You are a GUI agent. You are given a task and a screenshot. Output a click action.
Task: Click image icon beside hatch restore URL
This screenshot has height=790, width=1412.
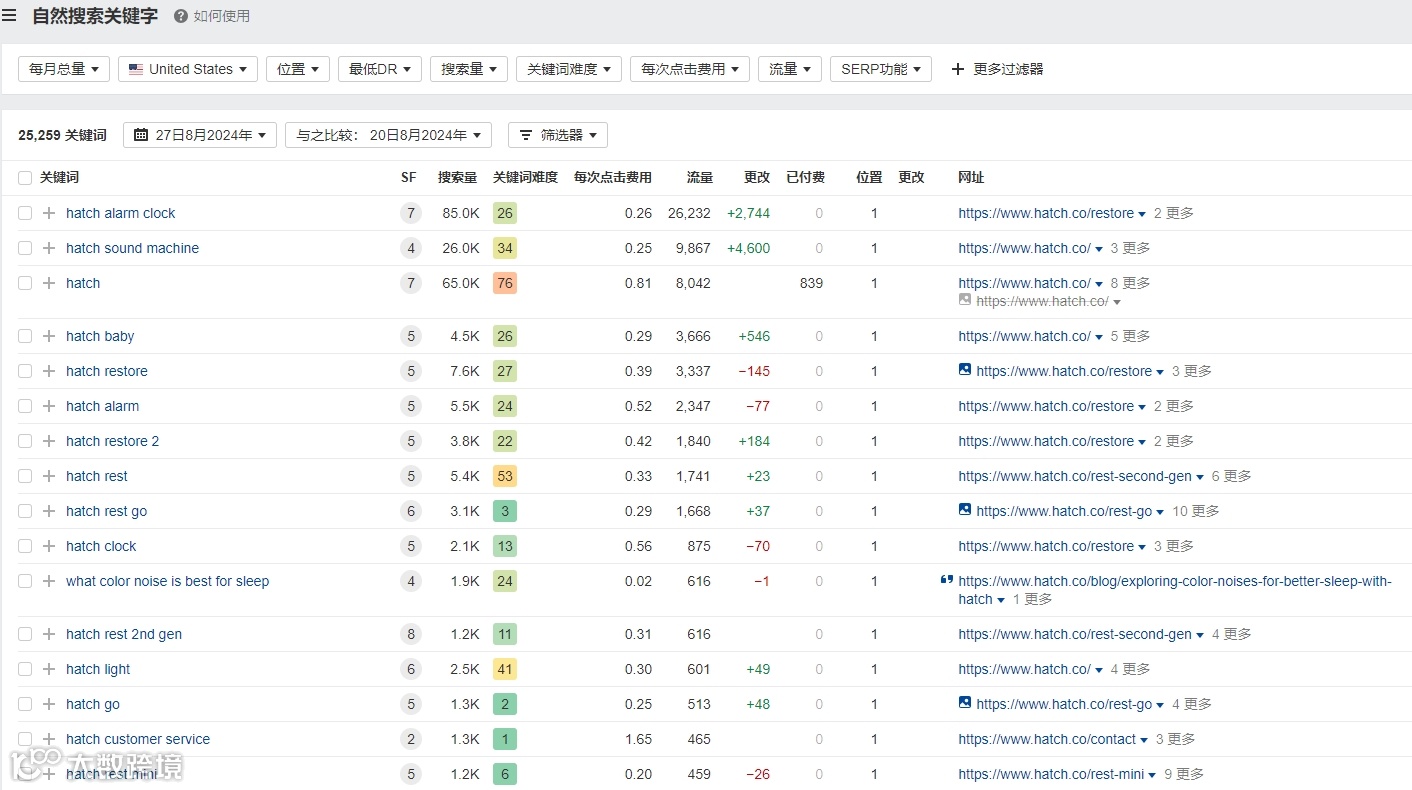pyautogui.click(x=965, y=370)
